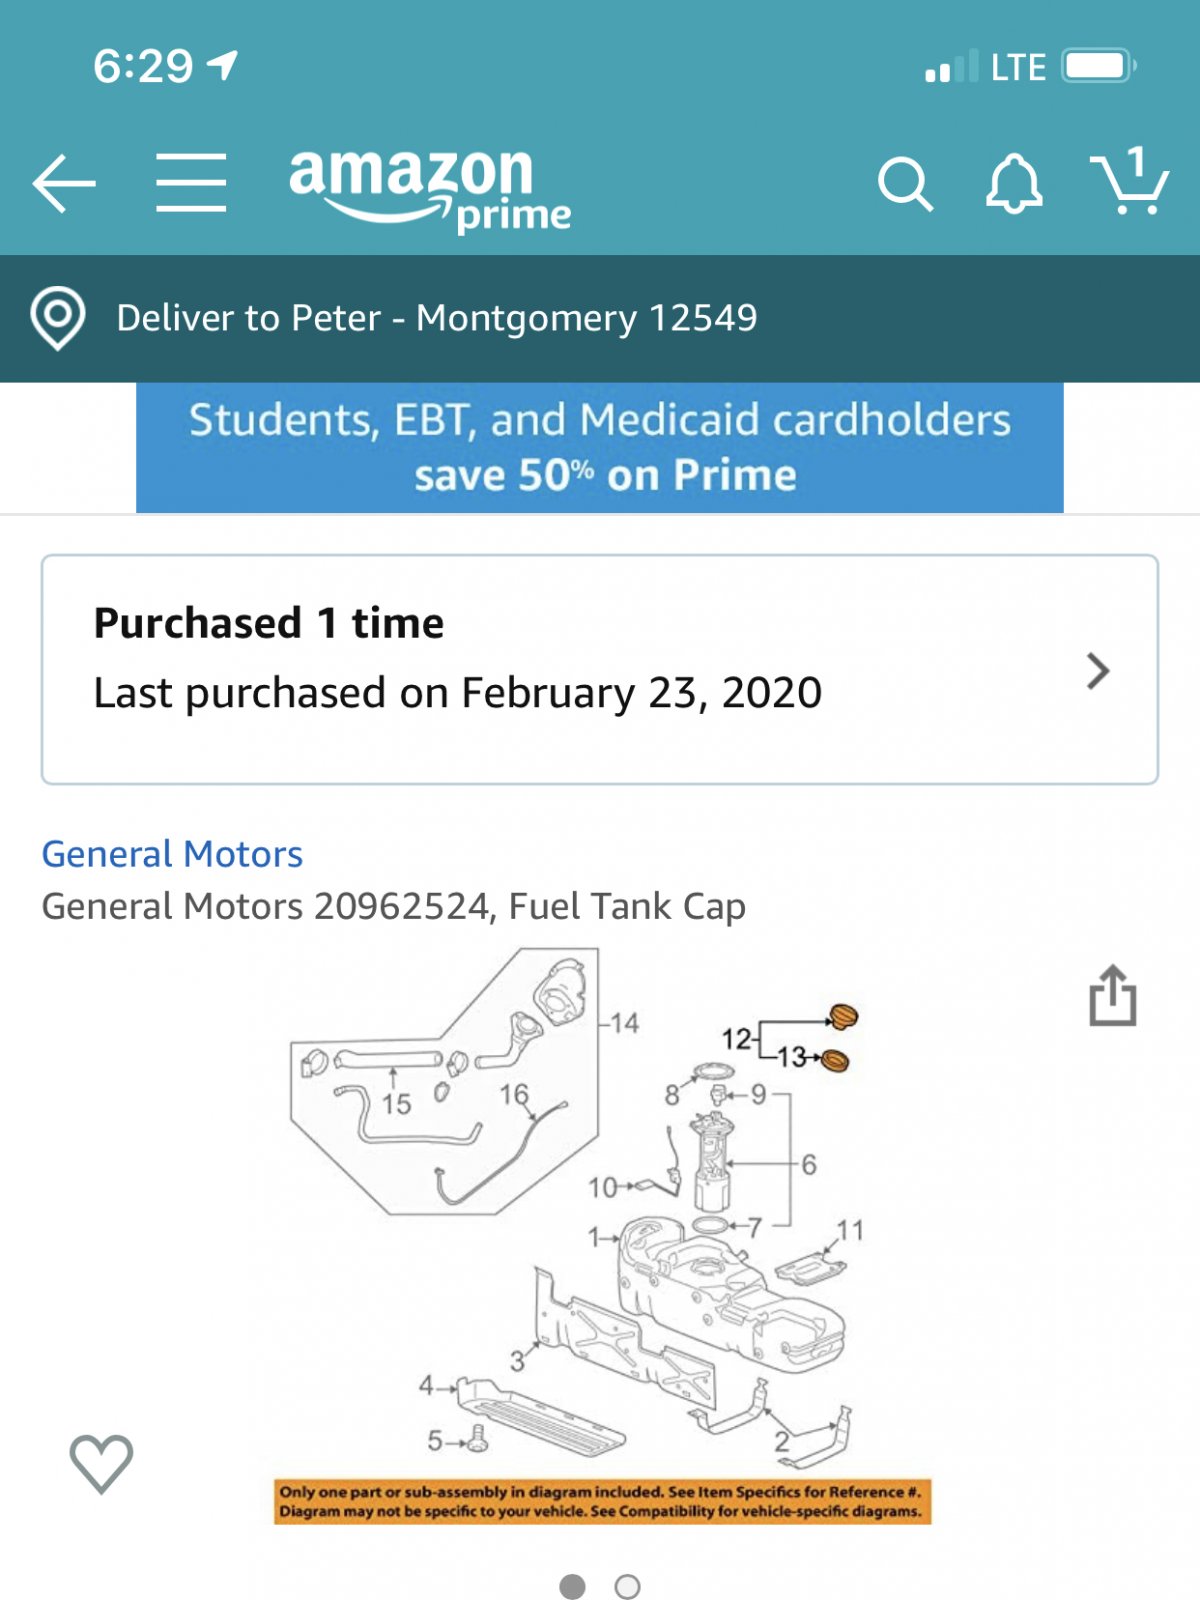Image resolution: width=1200 pixels, height=1600 pixels.
Task: Open notifications bell icon
Action: click(1014, 184)
